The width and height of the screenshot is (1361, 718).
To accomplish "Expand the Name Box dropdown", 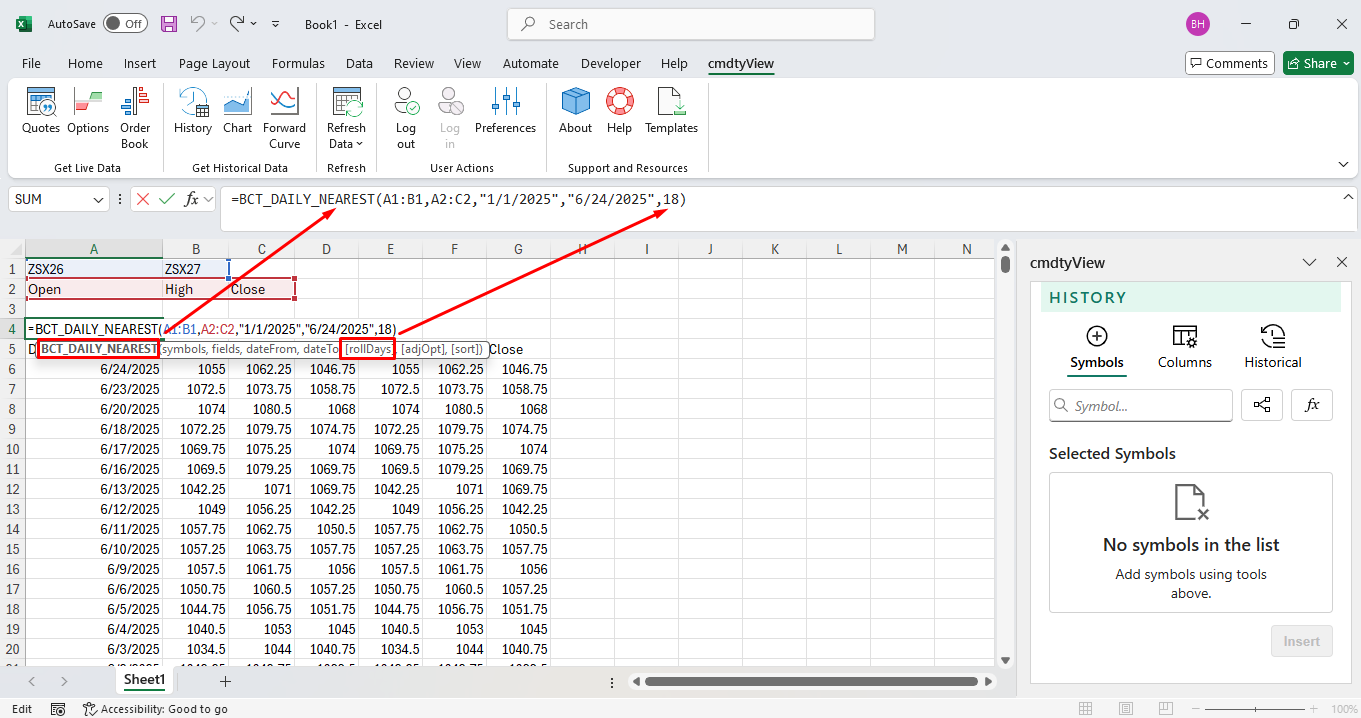I will 98,199.
